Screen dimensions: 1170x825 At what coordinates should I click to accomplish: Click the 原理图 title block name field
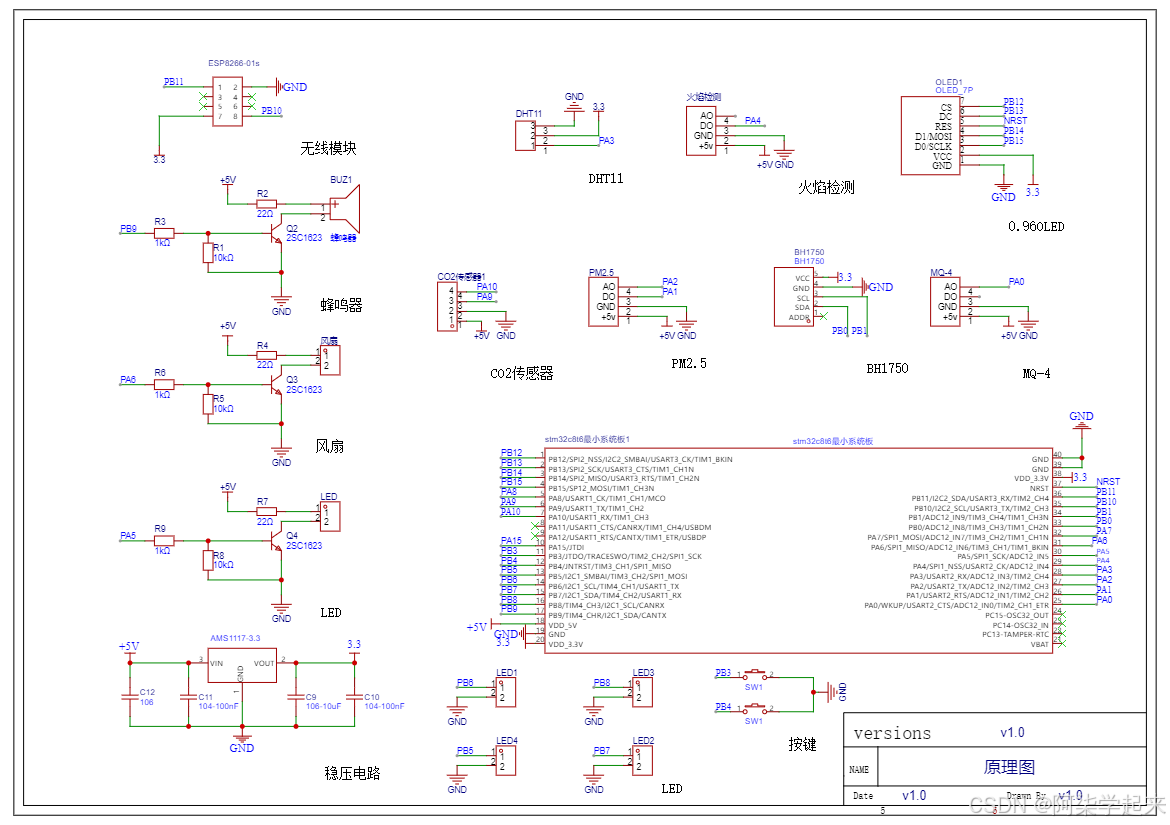click(1010, 767)
